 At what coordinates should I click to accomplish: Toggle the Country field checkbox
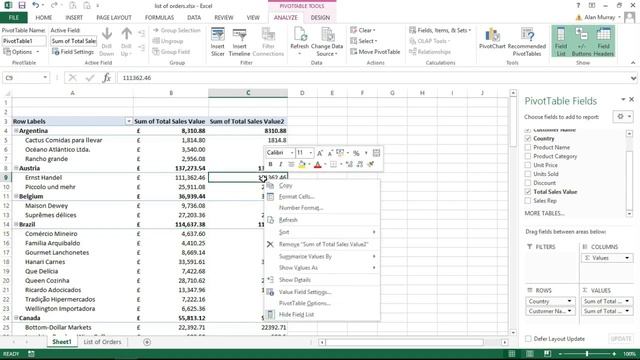pos(528,139)
